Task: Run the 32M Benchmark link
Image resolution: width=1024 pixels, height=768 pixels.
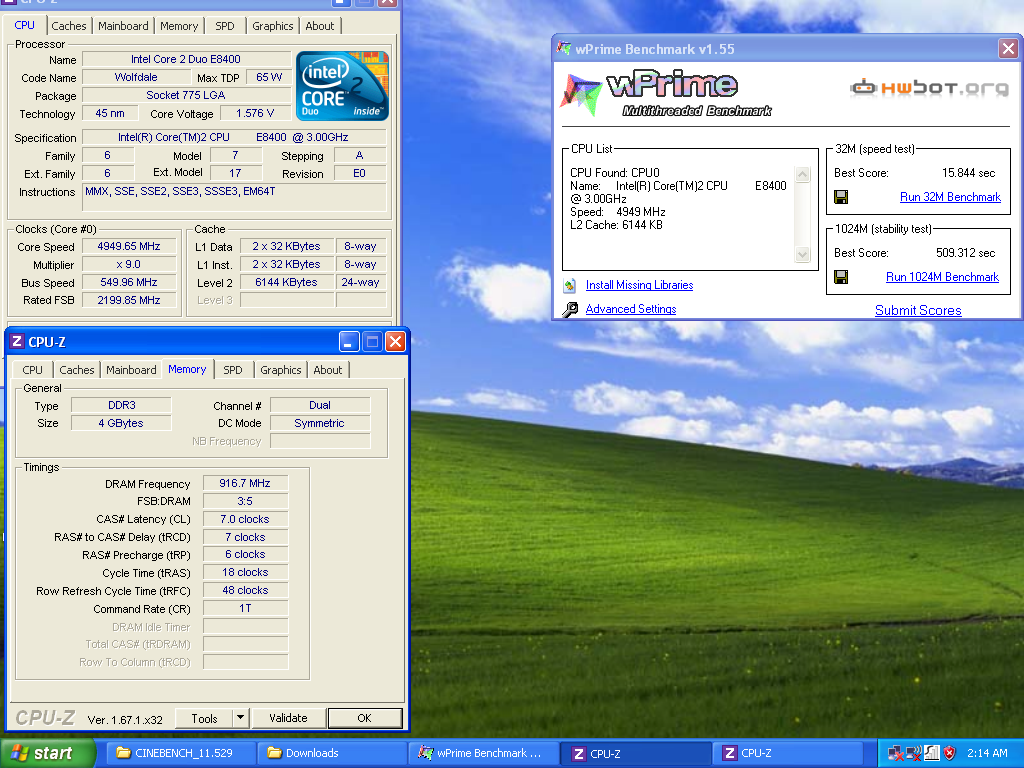Action: tap(950, 197)
